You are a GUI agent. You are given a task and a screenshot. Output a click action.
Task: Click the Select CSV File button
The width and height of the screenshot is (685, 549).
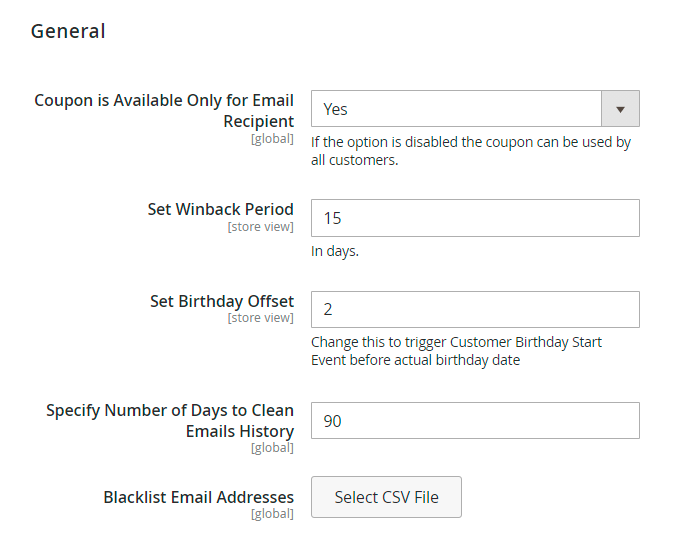386,497
